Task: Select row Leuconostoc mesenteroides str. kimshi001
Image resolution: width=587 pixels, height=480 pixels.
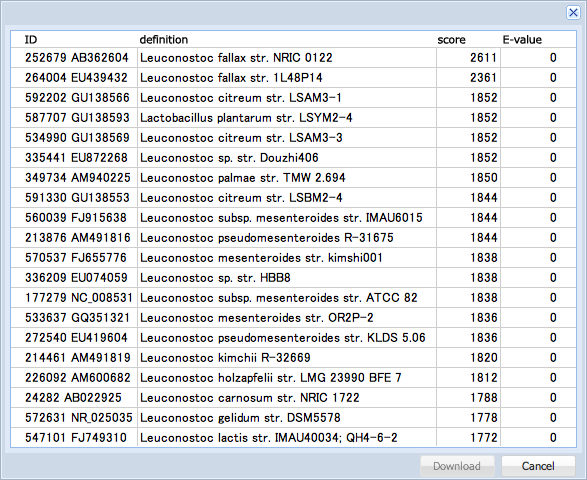Action: (293, 258)
